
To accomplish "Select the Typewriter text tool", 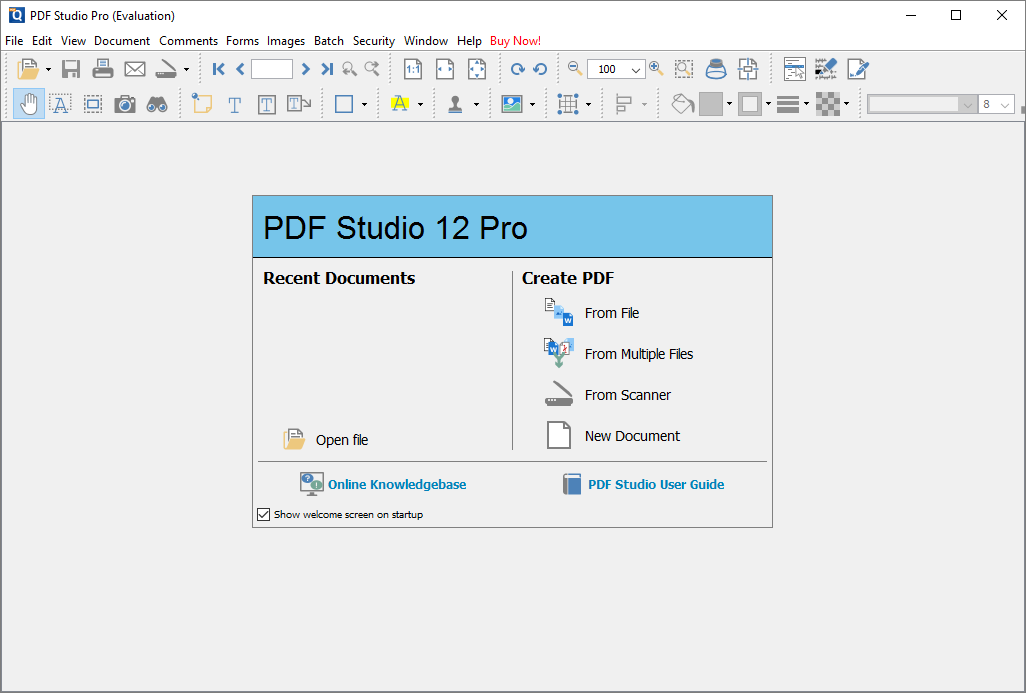I will [x=234, y=105].
